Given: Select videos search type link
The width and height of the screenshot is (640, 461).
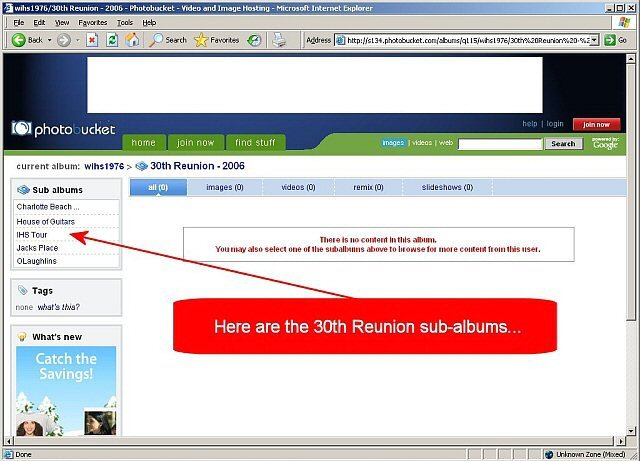Looking at the screenshot, I should (422, 143).
